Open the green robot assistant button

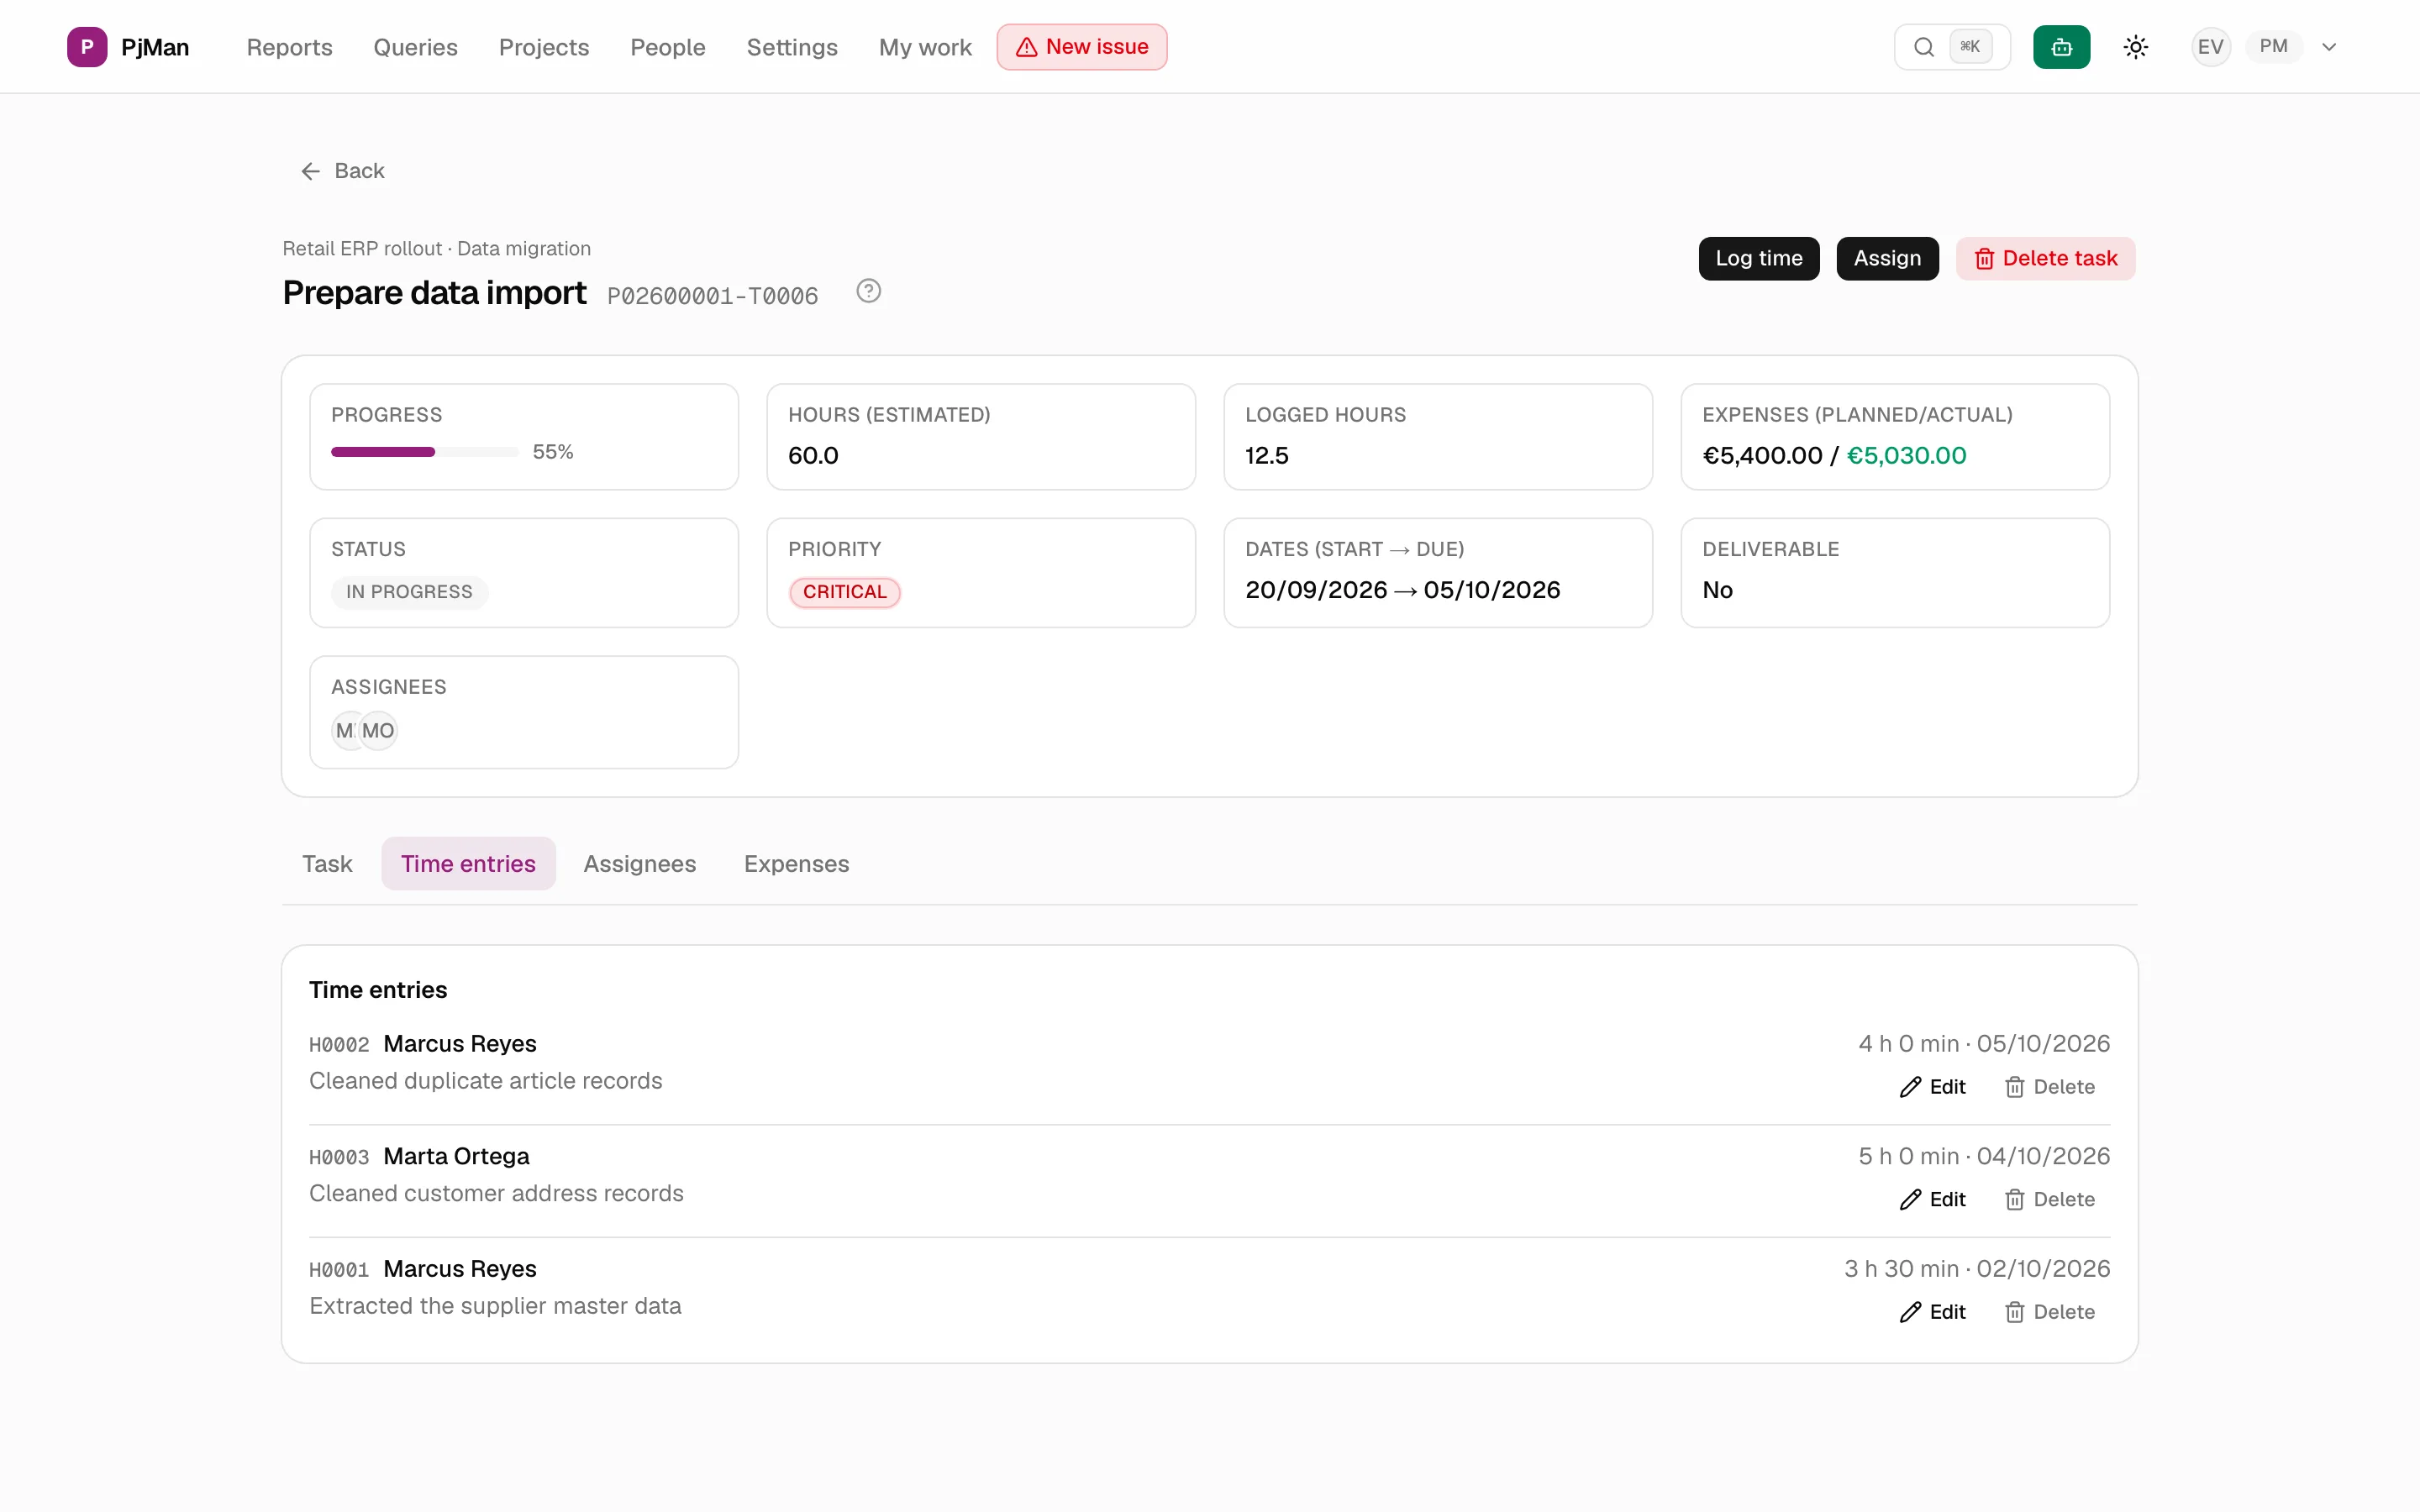point(2061,47)
